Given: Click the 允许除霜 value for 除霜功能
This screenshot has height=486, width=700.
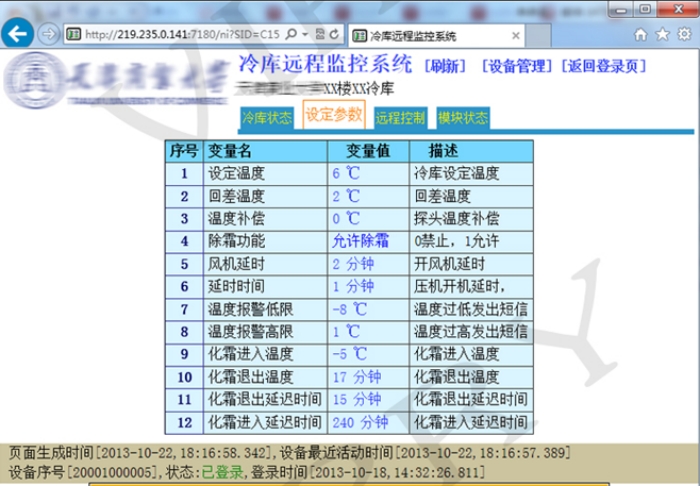Looking at the screenshot, I should pos(360,241).
